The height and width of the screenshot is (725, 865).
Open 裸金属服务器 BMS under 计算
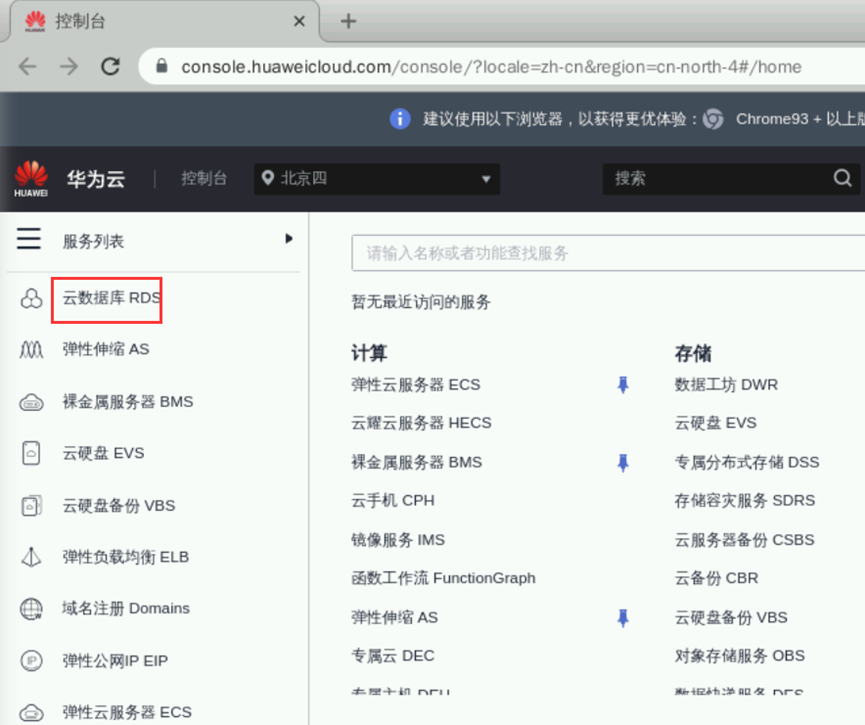pyautogui.click(x=417, y=462)
